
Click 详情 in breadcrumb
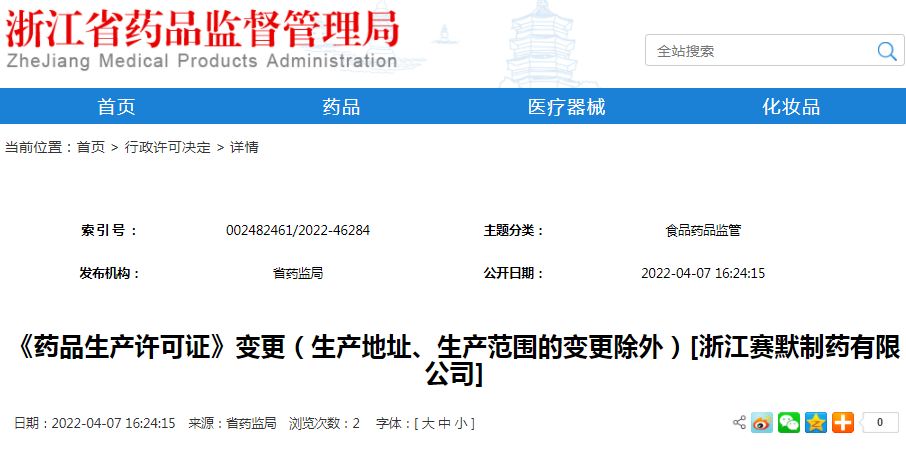click(x=244, y=147)
